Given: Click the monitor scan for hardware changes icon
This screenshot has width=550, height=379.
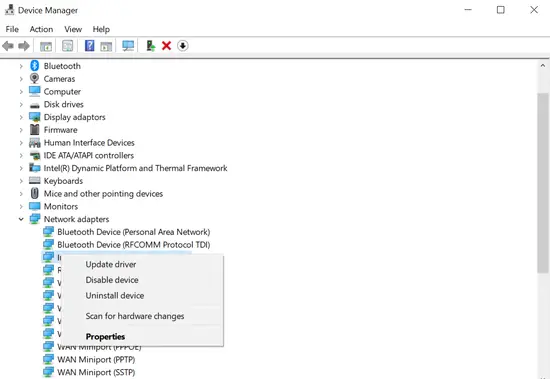Looking at the screenshot, I should pyautogui.click(x=128, y=46).
